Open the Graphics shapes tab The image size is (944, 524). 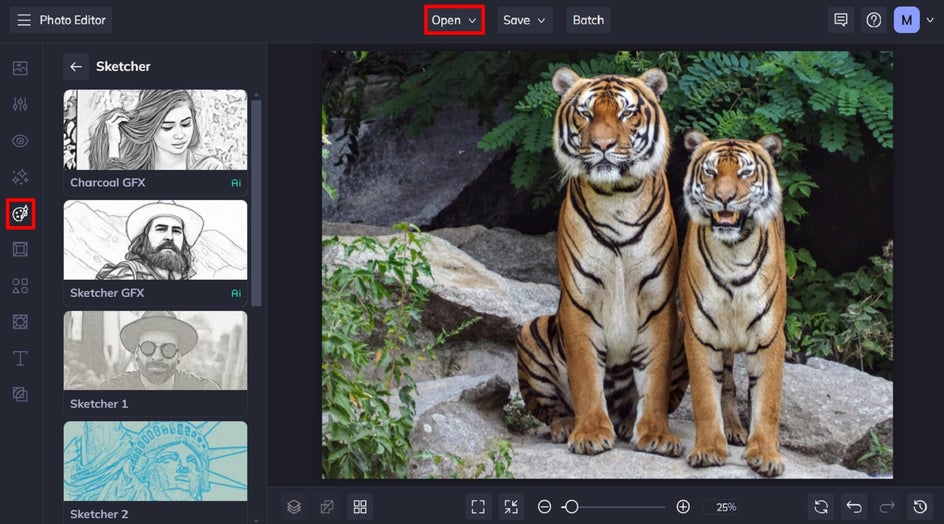click(20, 285)
